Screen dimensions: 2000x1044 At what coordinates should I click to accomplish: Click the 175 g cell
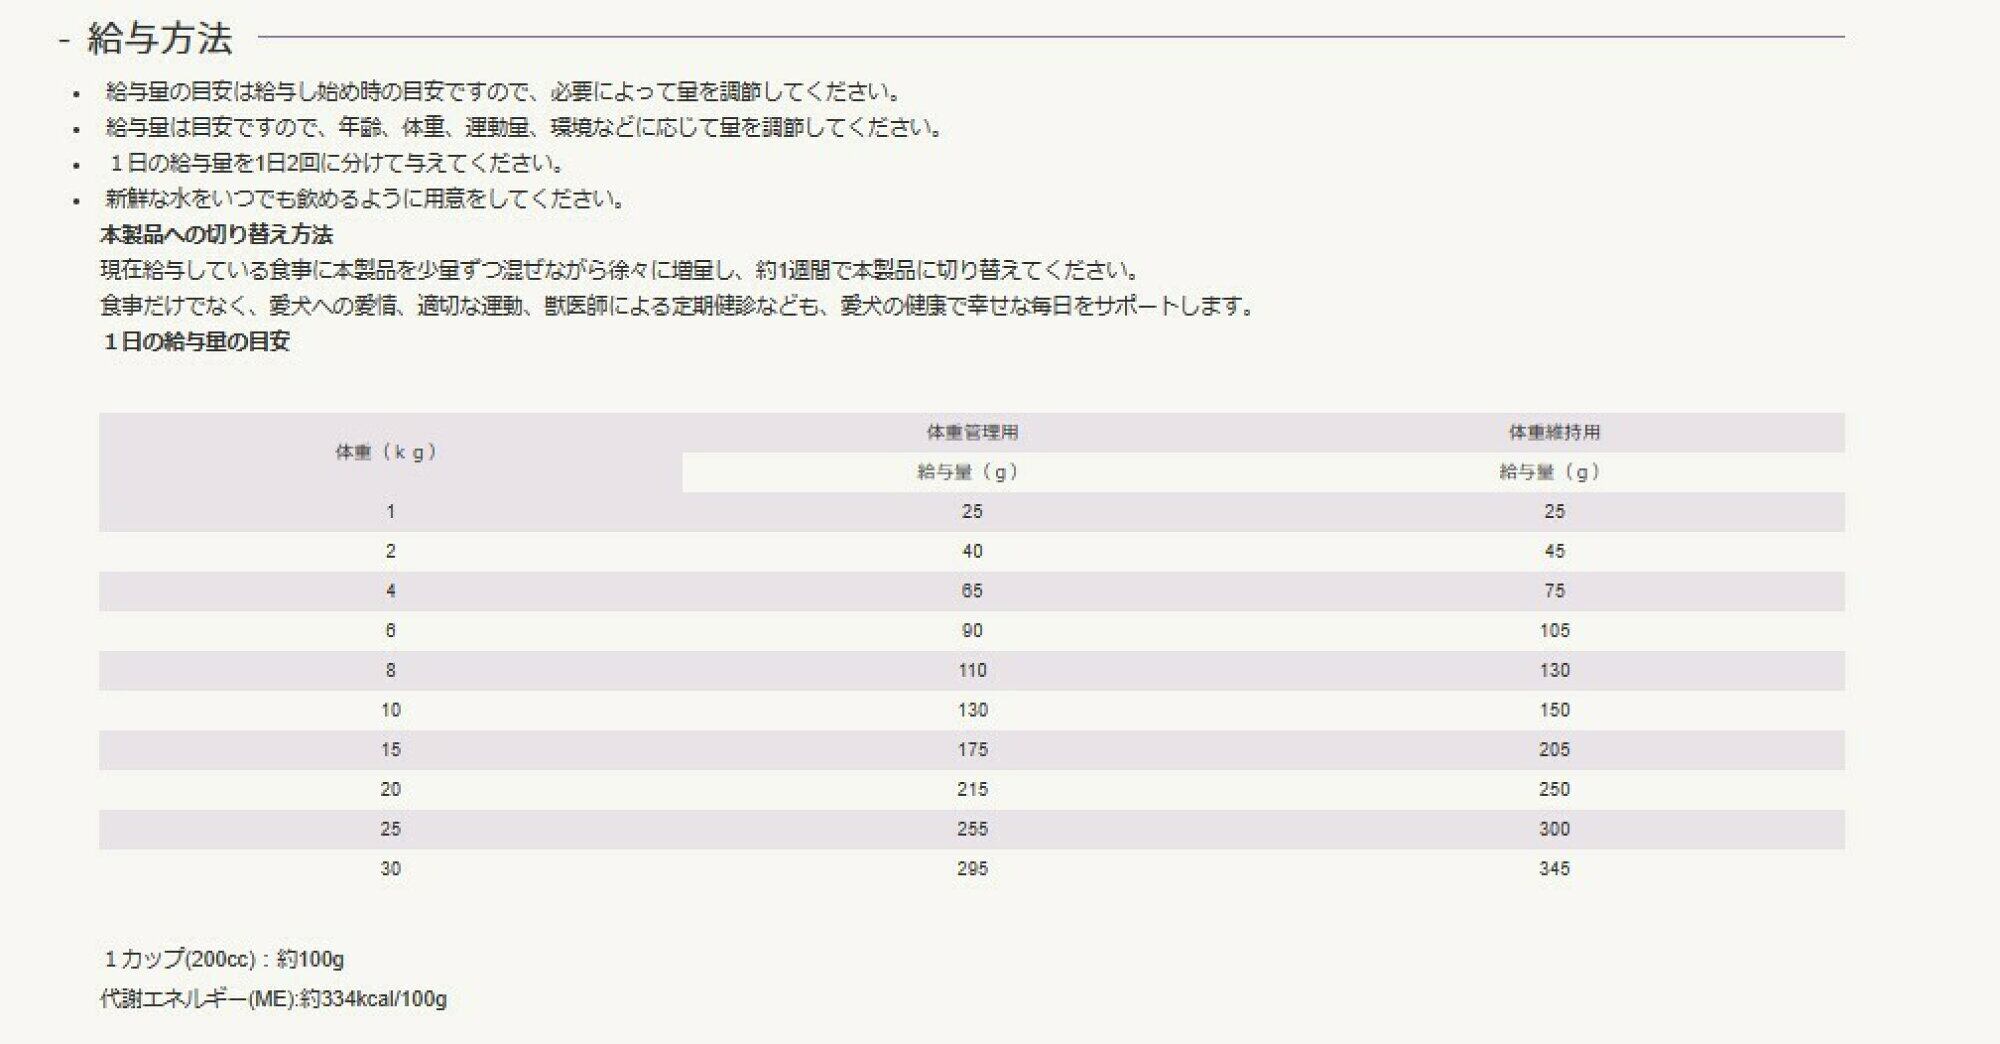[x=972, y=750]
